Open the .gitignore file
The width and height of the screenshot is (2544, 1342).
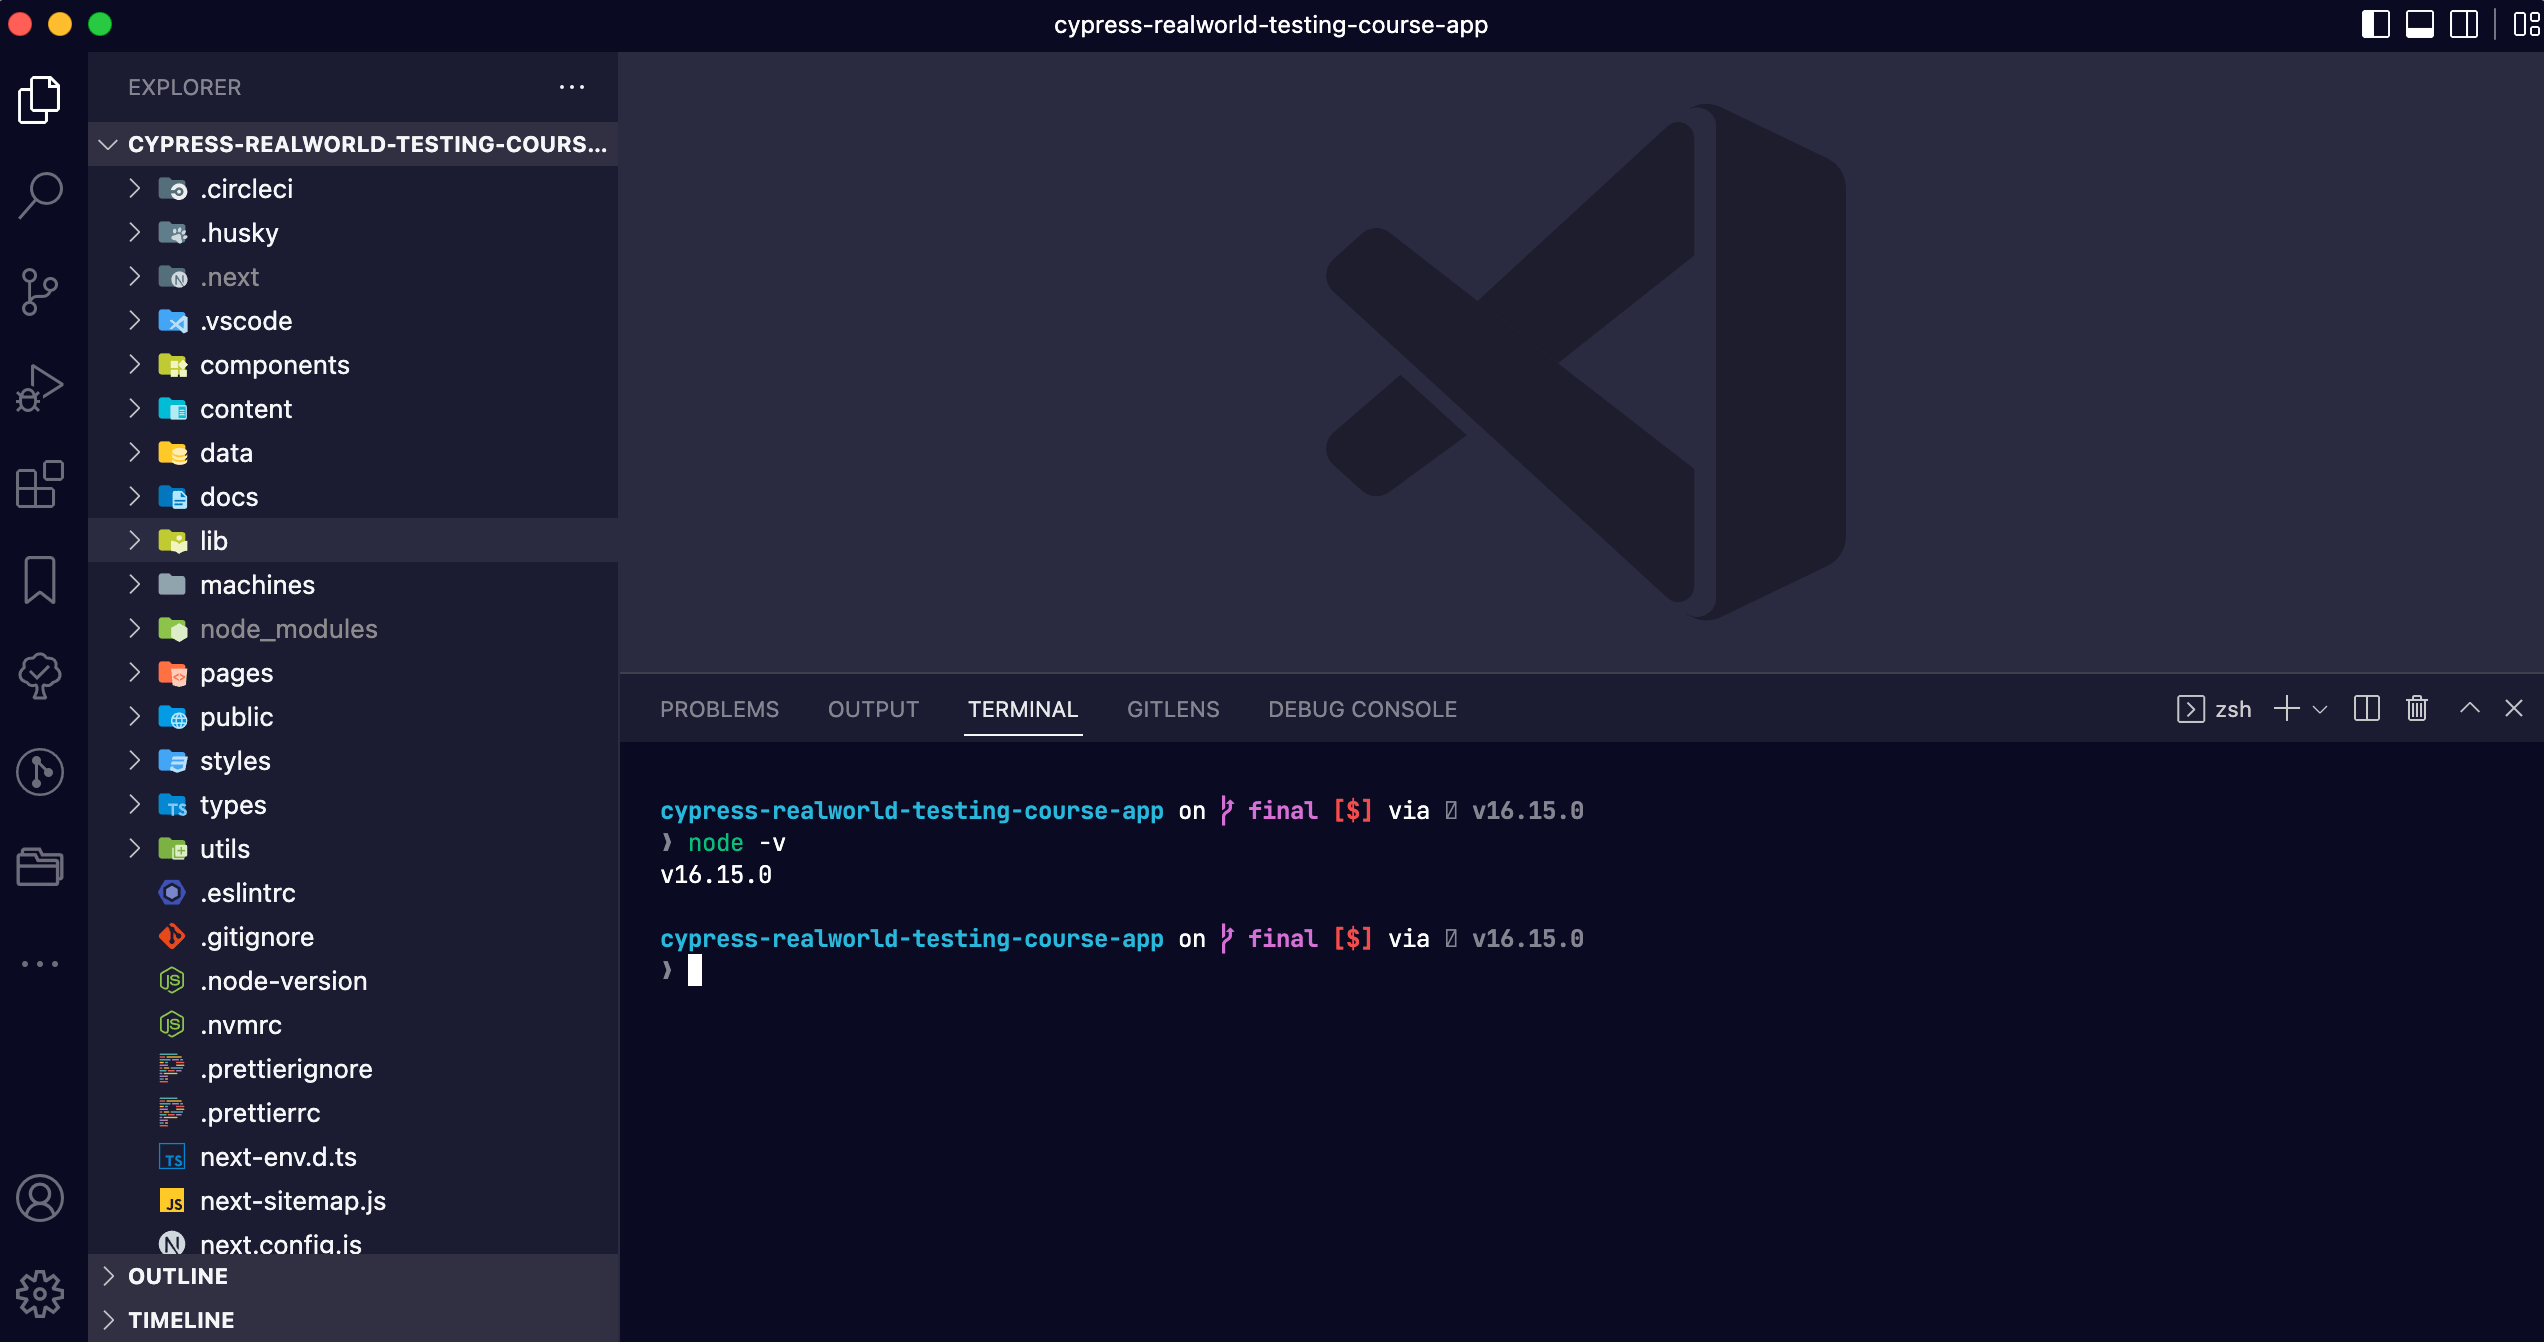pos(257,937)
